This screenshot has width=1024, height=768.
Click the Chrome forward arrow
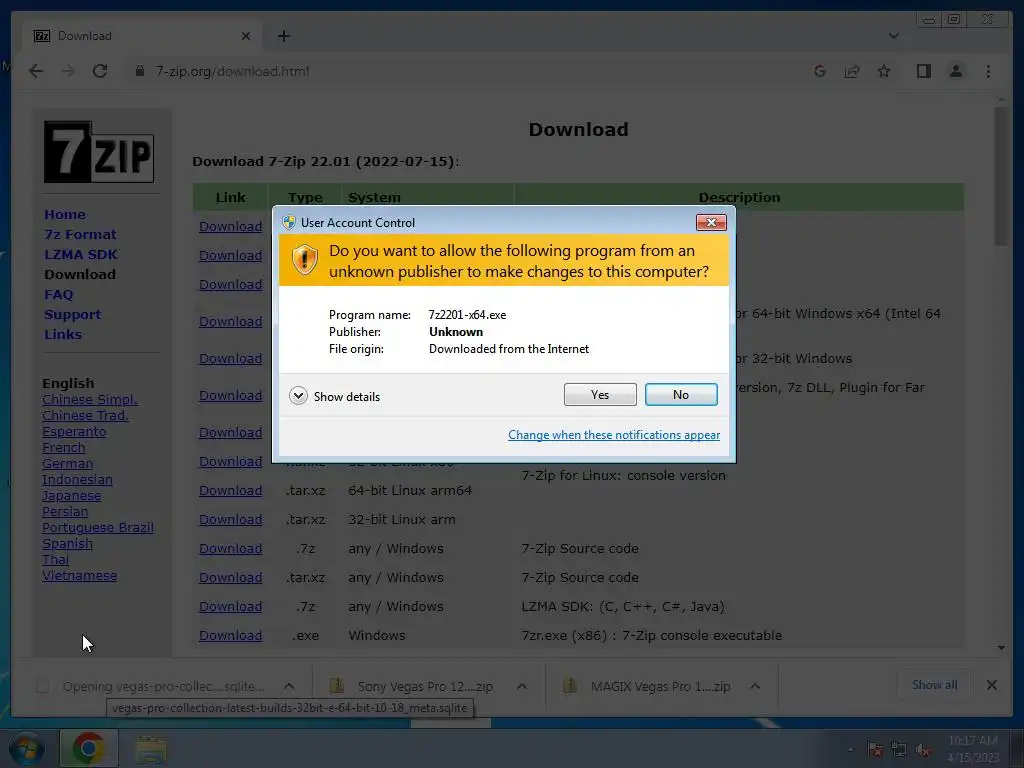coord(68,71)
